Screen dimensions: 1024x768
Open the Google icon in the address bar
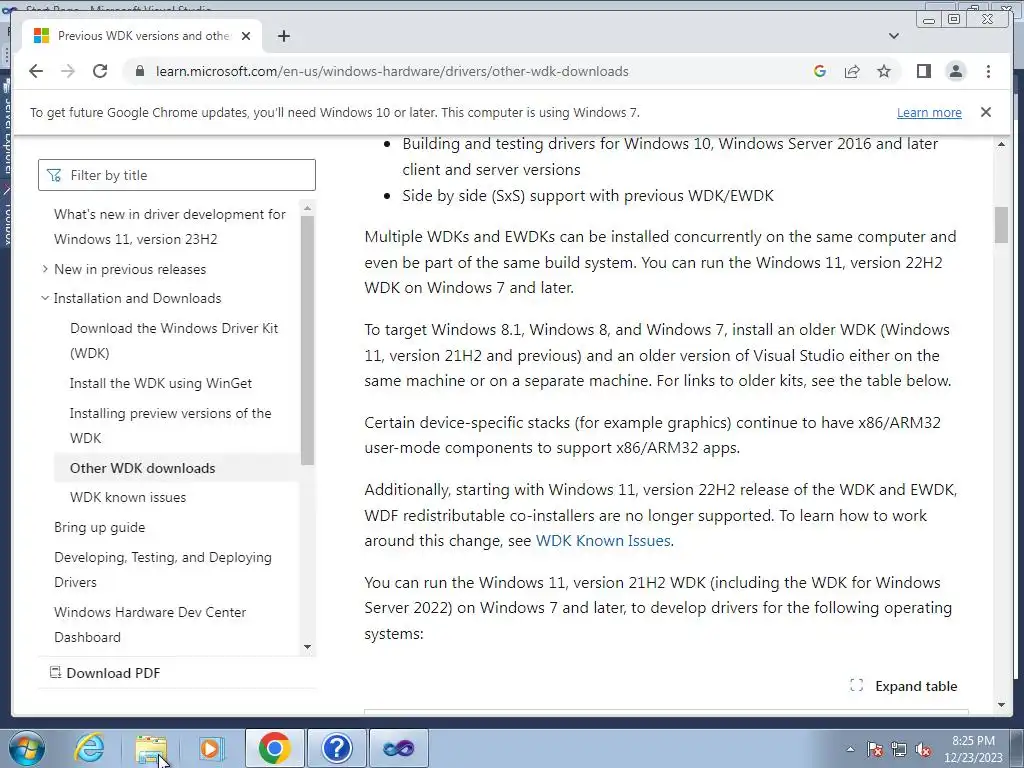coord(820,71)
